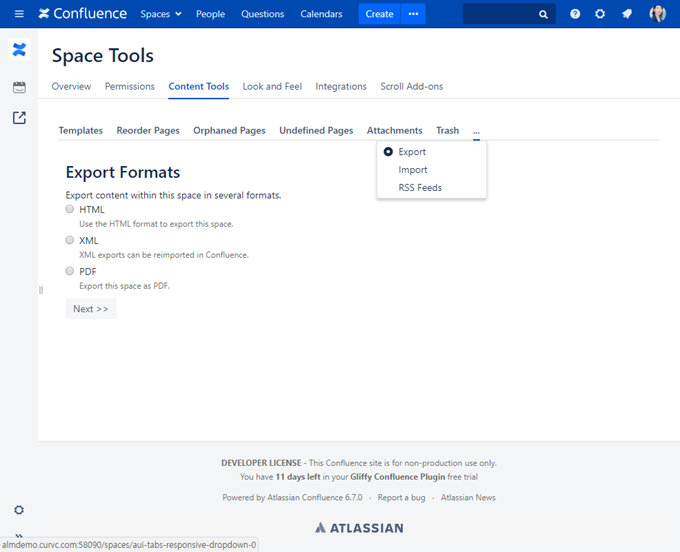Click the Gliffy Confluence Plugin link
This screenshot has height=552, width=680.
pos(398,477)
